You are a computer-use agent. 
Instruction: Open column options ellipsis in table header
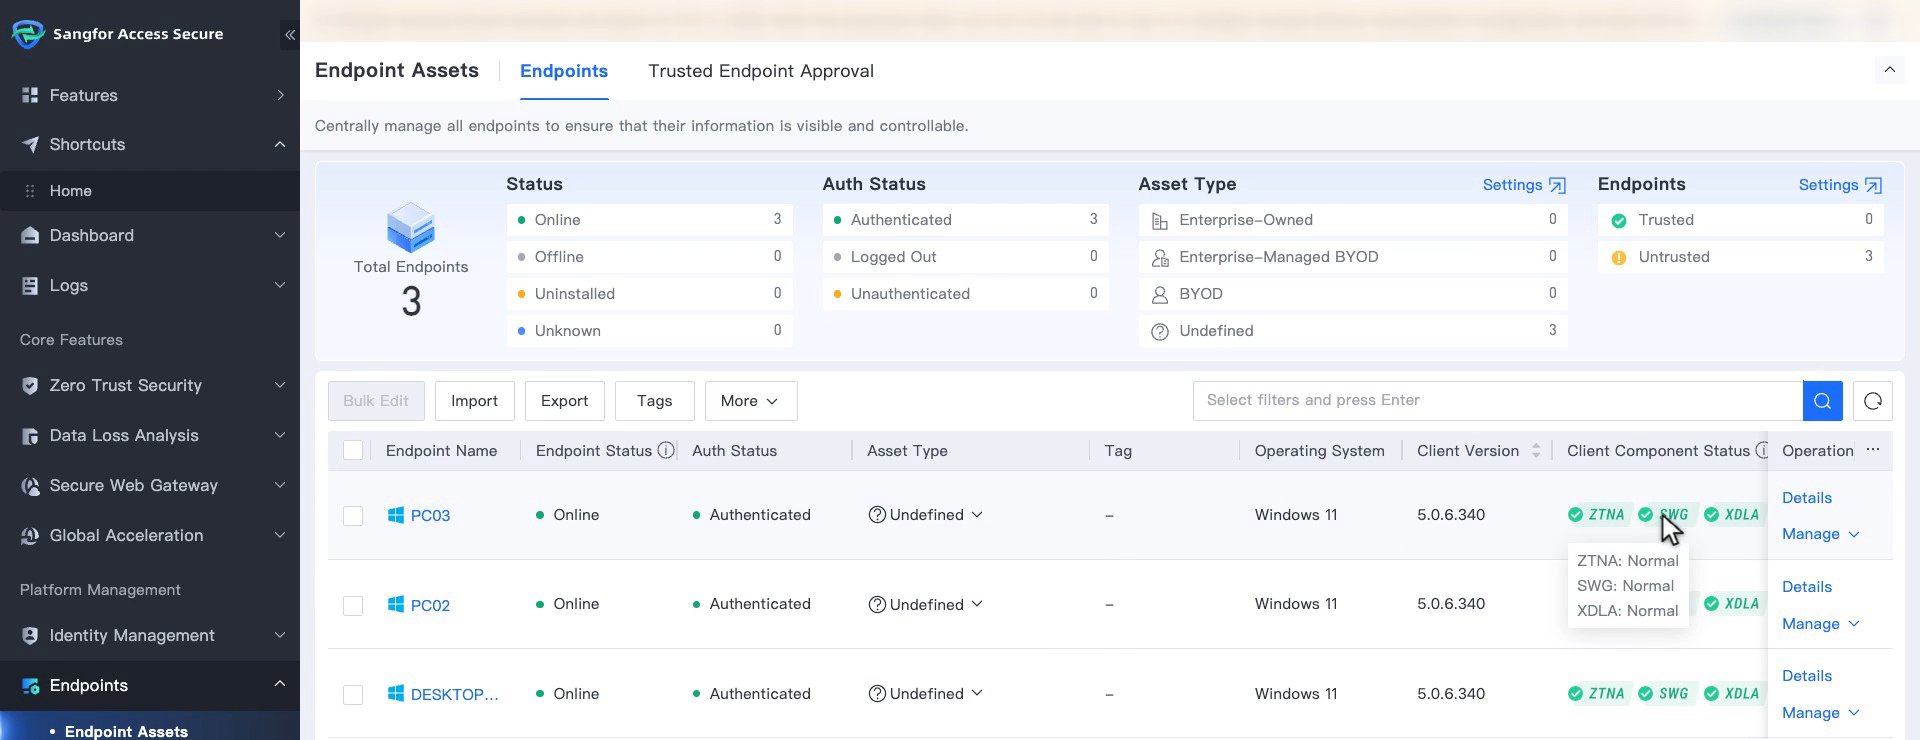coord(1873,450)
